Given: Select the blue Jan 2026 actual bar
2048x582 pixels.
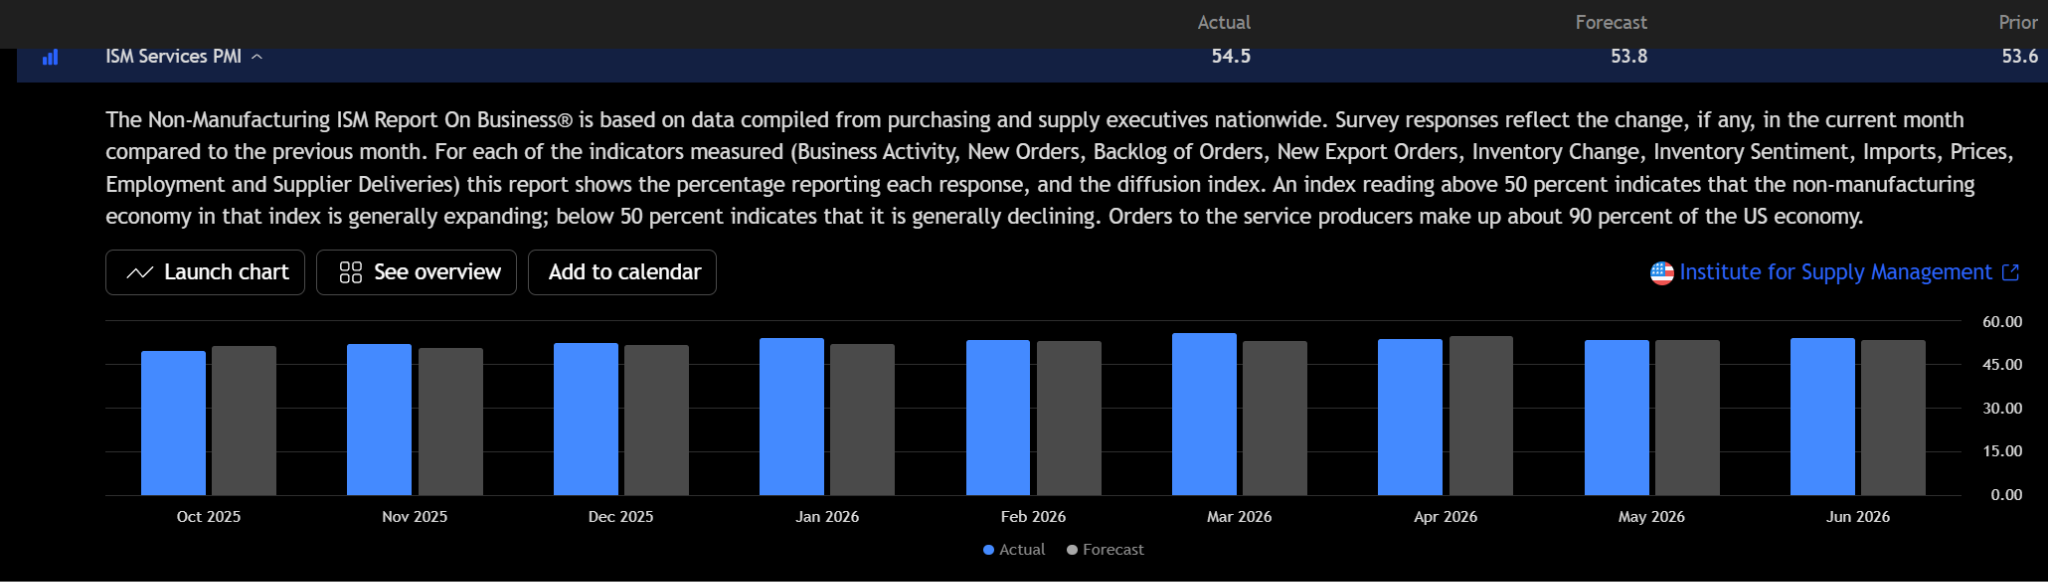Looking at the screenshot, I should [x=792, y=417].
